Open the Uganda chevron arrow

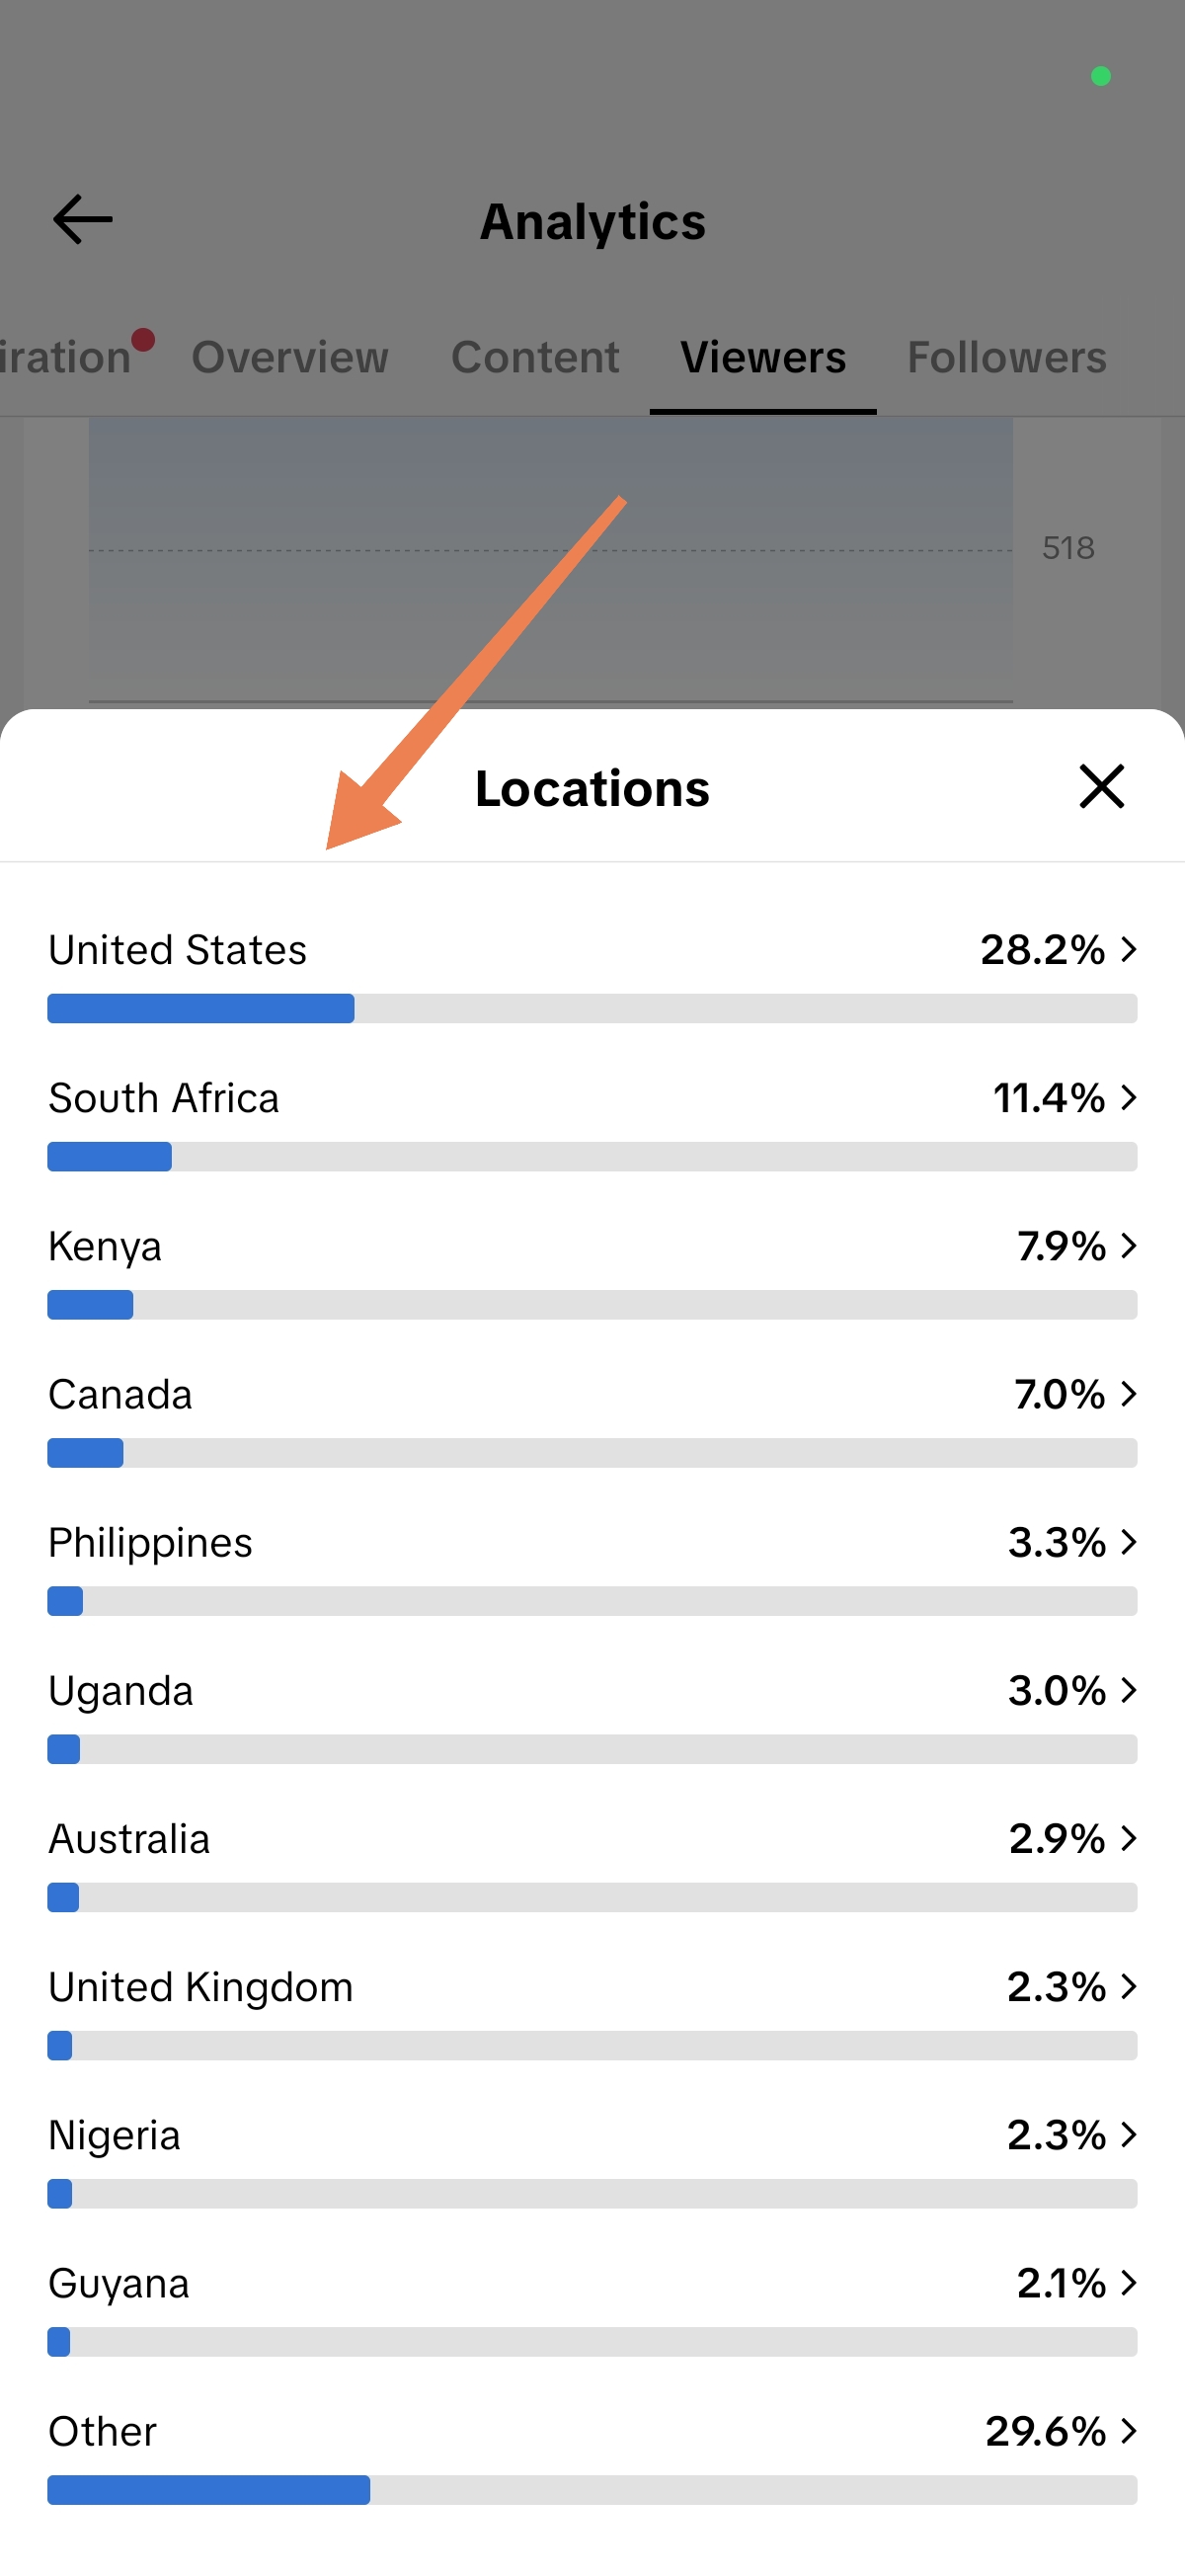(x=1129, y=1690)
